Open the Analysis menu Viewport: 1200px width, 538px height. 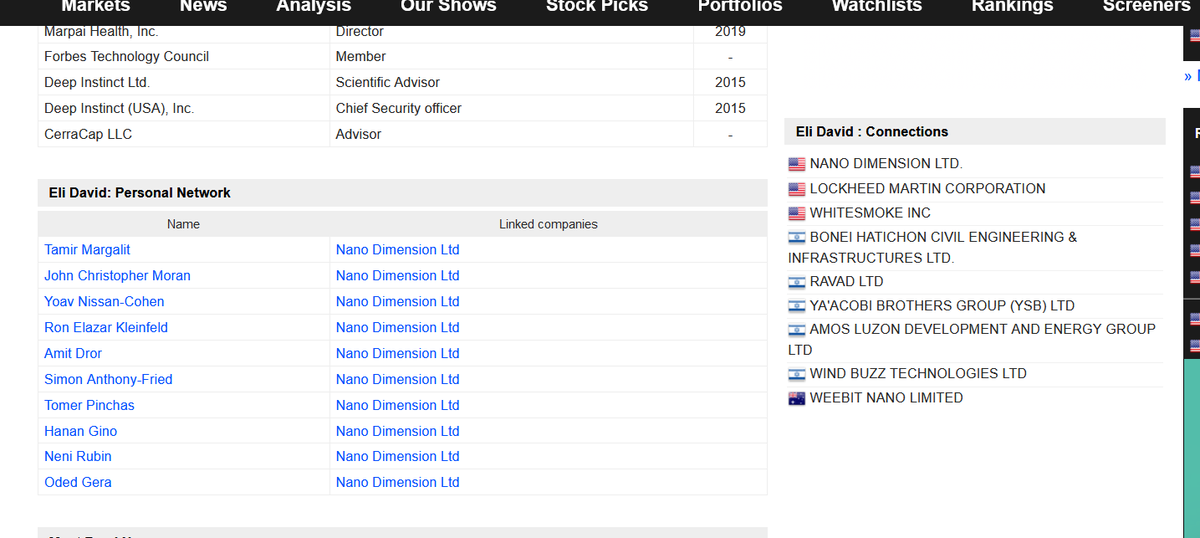click(x=314, y=7)
